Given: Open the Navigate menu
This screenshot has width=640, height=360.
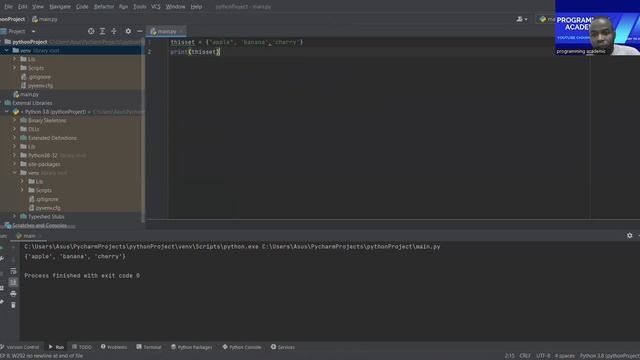Looking at the screenshot, I should tap(60, 7).
